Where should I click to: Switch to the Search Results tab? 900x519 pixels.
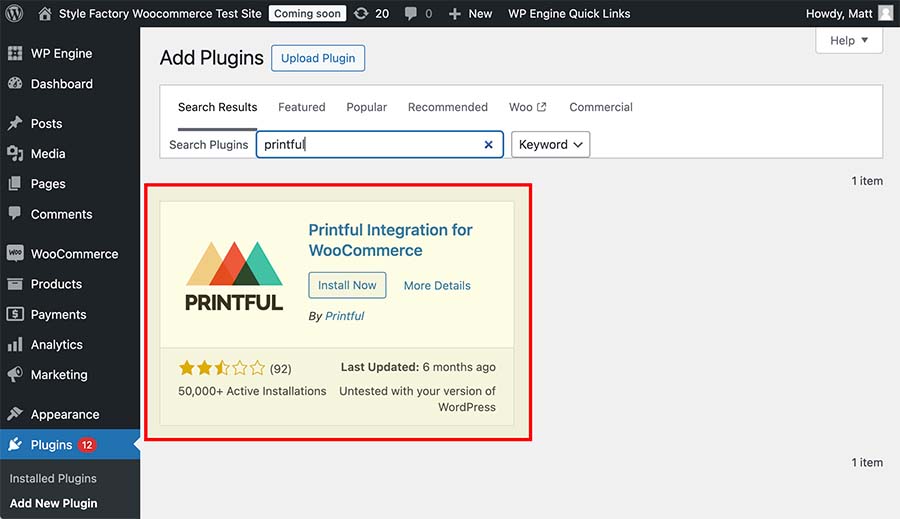click(x=218, y=107)
